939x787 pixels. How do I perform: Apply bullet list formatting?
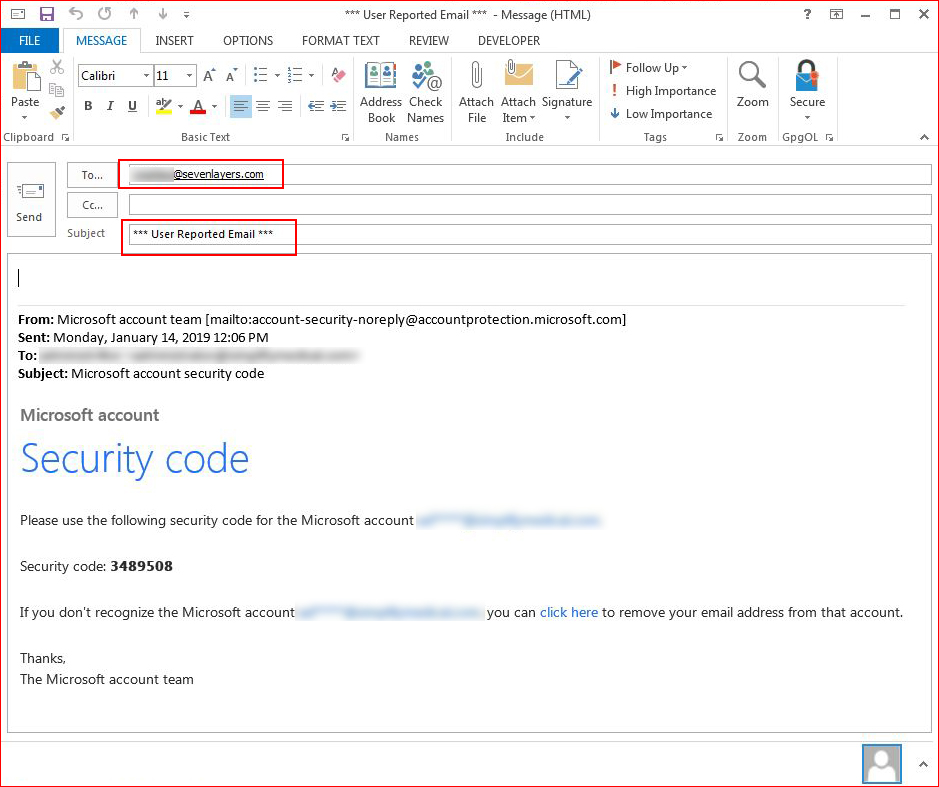[261, 75]
